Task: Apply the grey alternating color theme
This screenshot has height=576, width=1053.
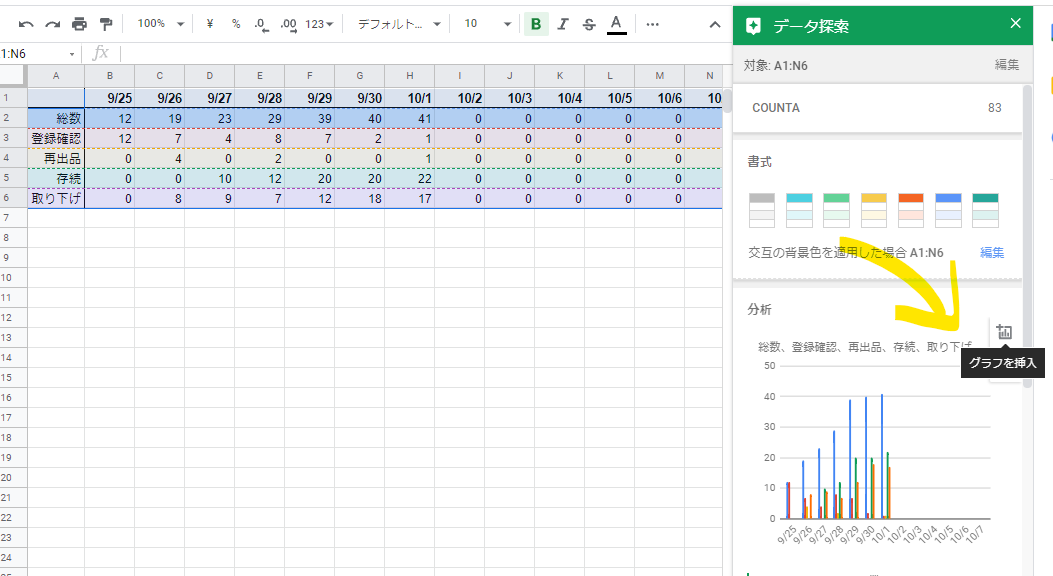Action: [762, 211]
